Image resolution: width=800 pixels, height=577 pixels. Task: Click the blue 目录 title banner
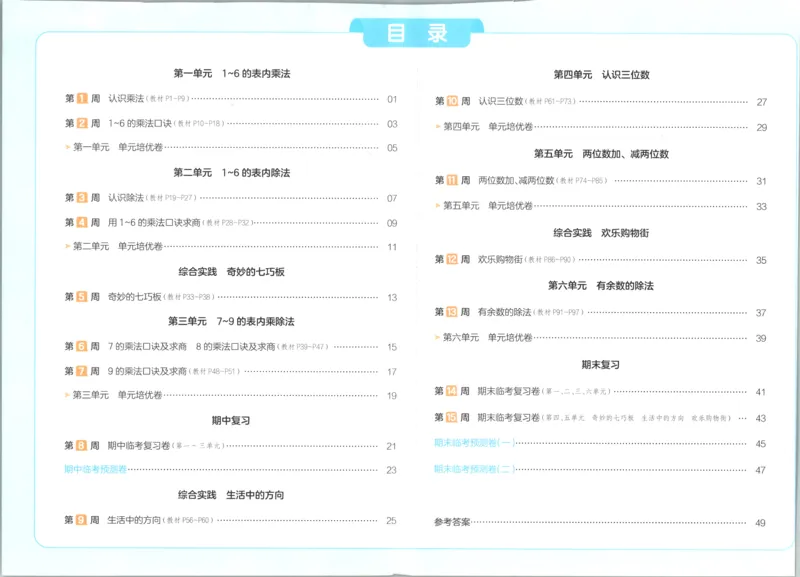click(416, 33)
